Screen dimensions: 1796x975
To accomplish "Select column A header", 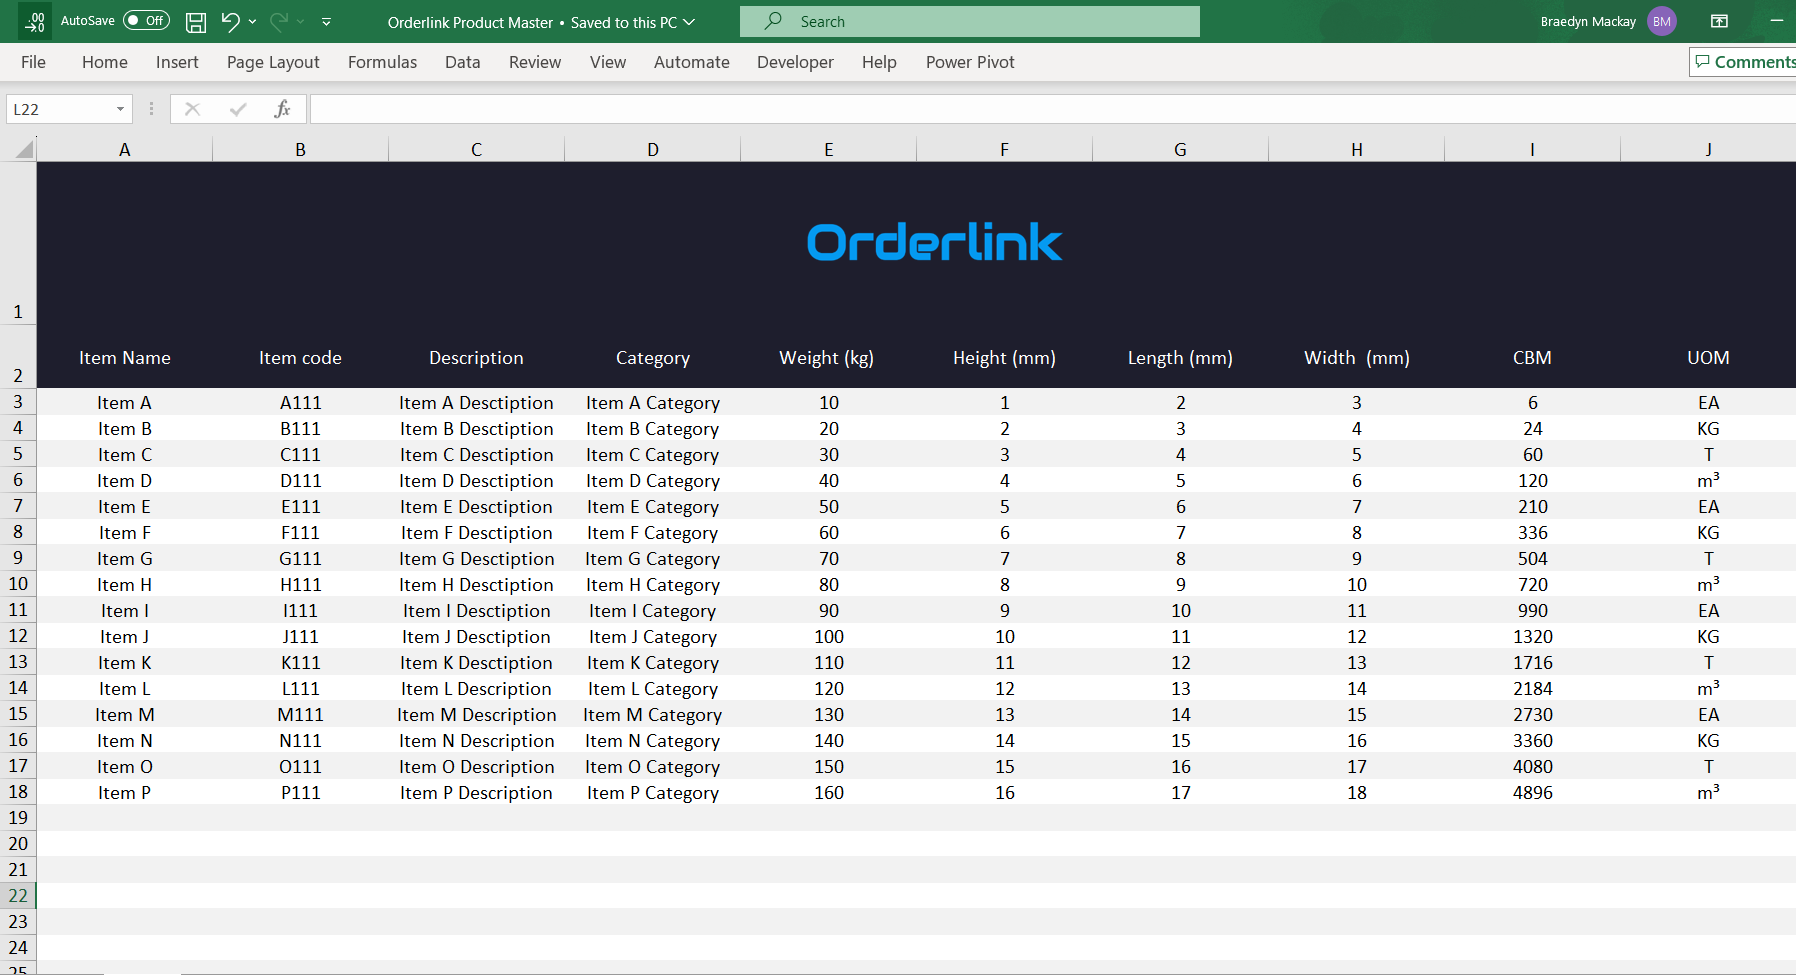I will 125,149.
